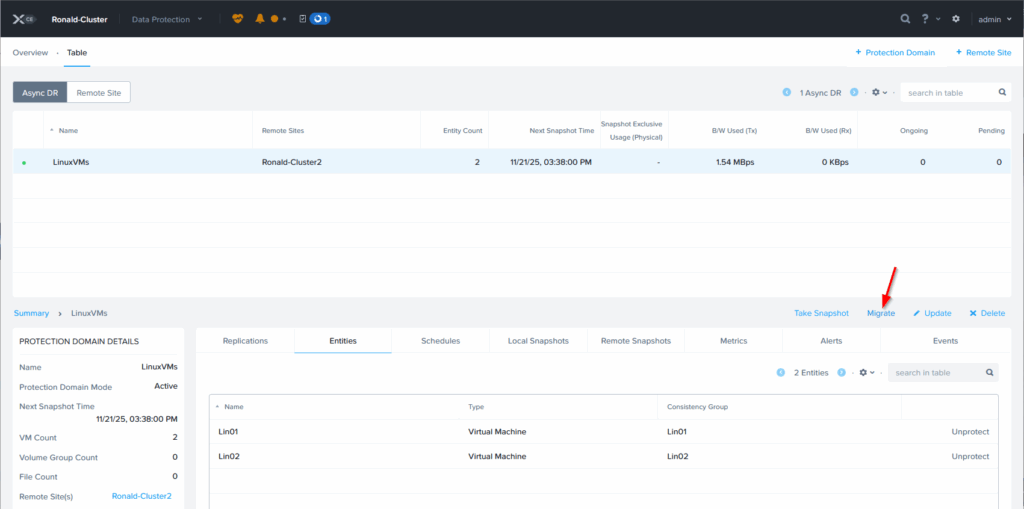Go to next page of Entities list
This screenshot has width=1024, height=509.
pyautogui.click(x=840, y=373)
